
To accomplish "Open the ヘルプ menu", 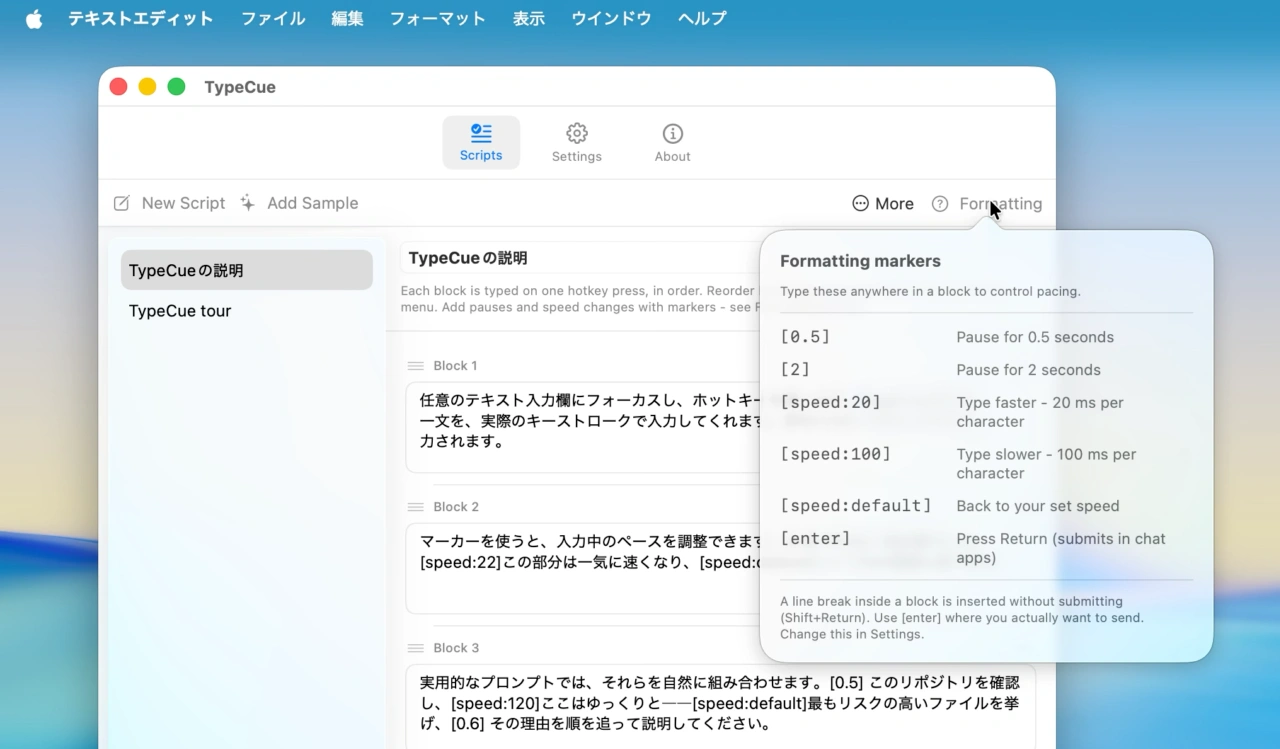I will coord(702,19).
